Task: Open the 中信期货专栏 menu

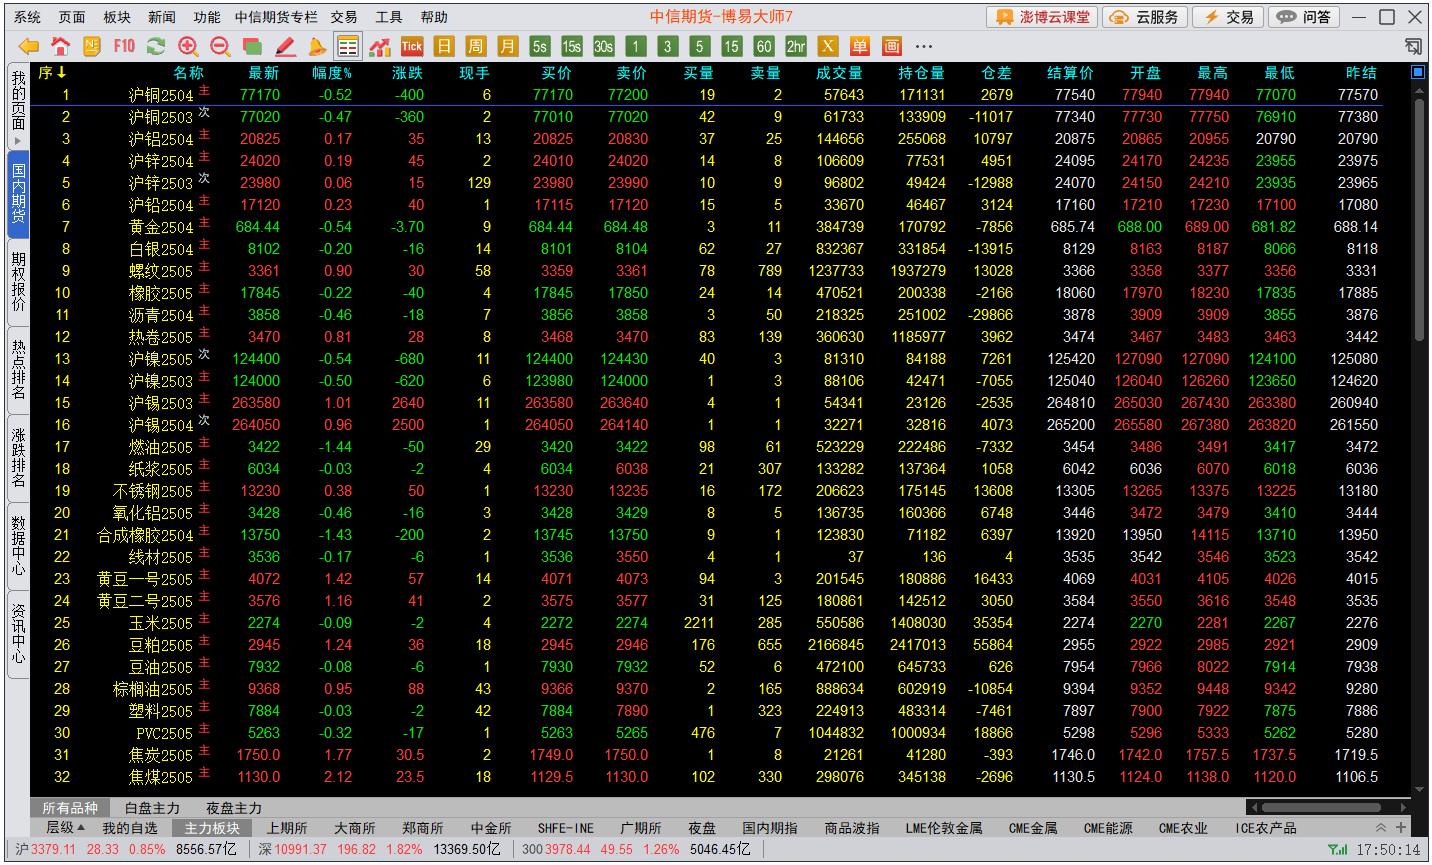Action: 276,17
